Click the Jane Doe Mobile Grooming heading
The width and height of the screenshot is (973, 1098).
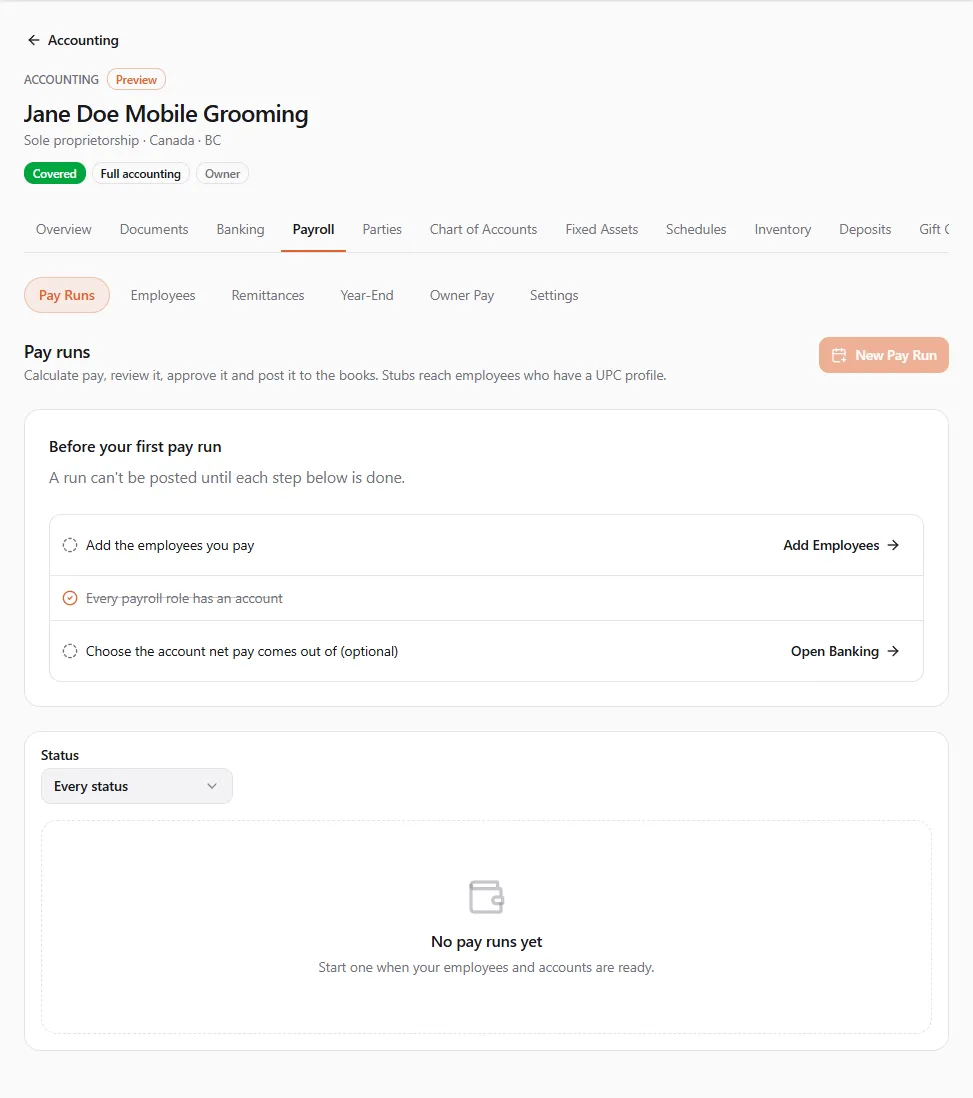pos(166,114)
